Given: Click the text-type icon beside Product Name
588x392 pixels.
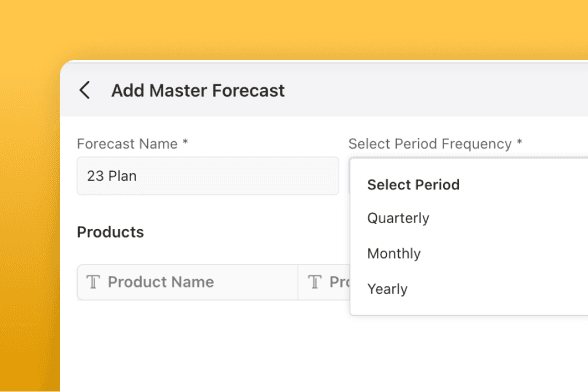Looking at the screenshot, I should coord(93,282).
